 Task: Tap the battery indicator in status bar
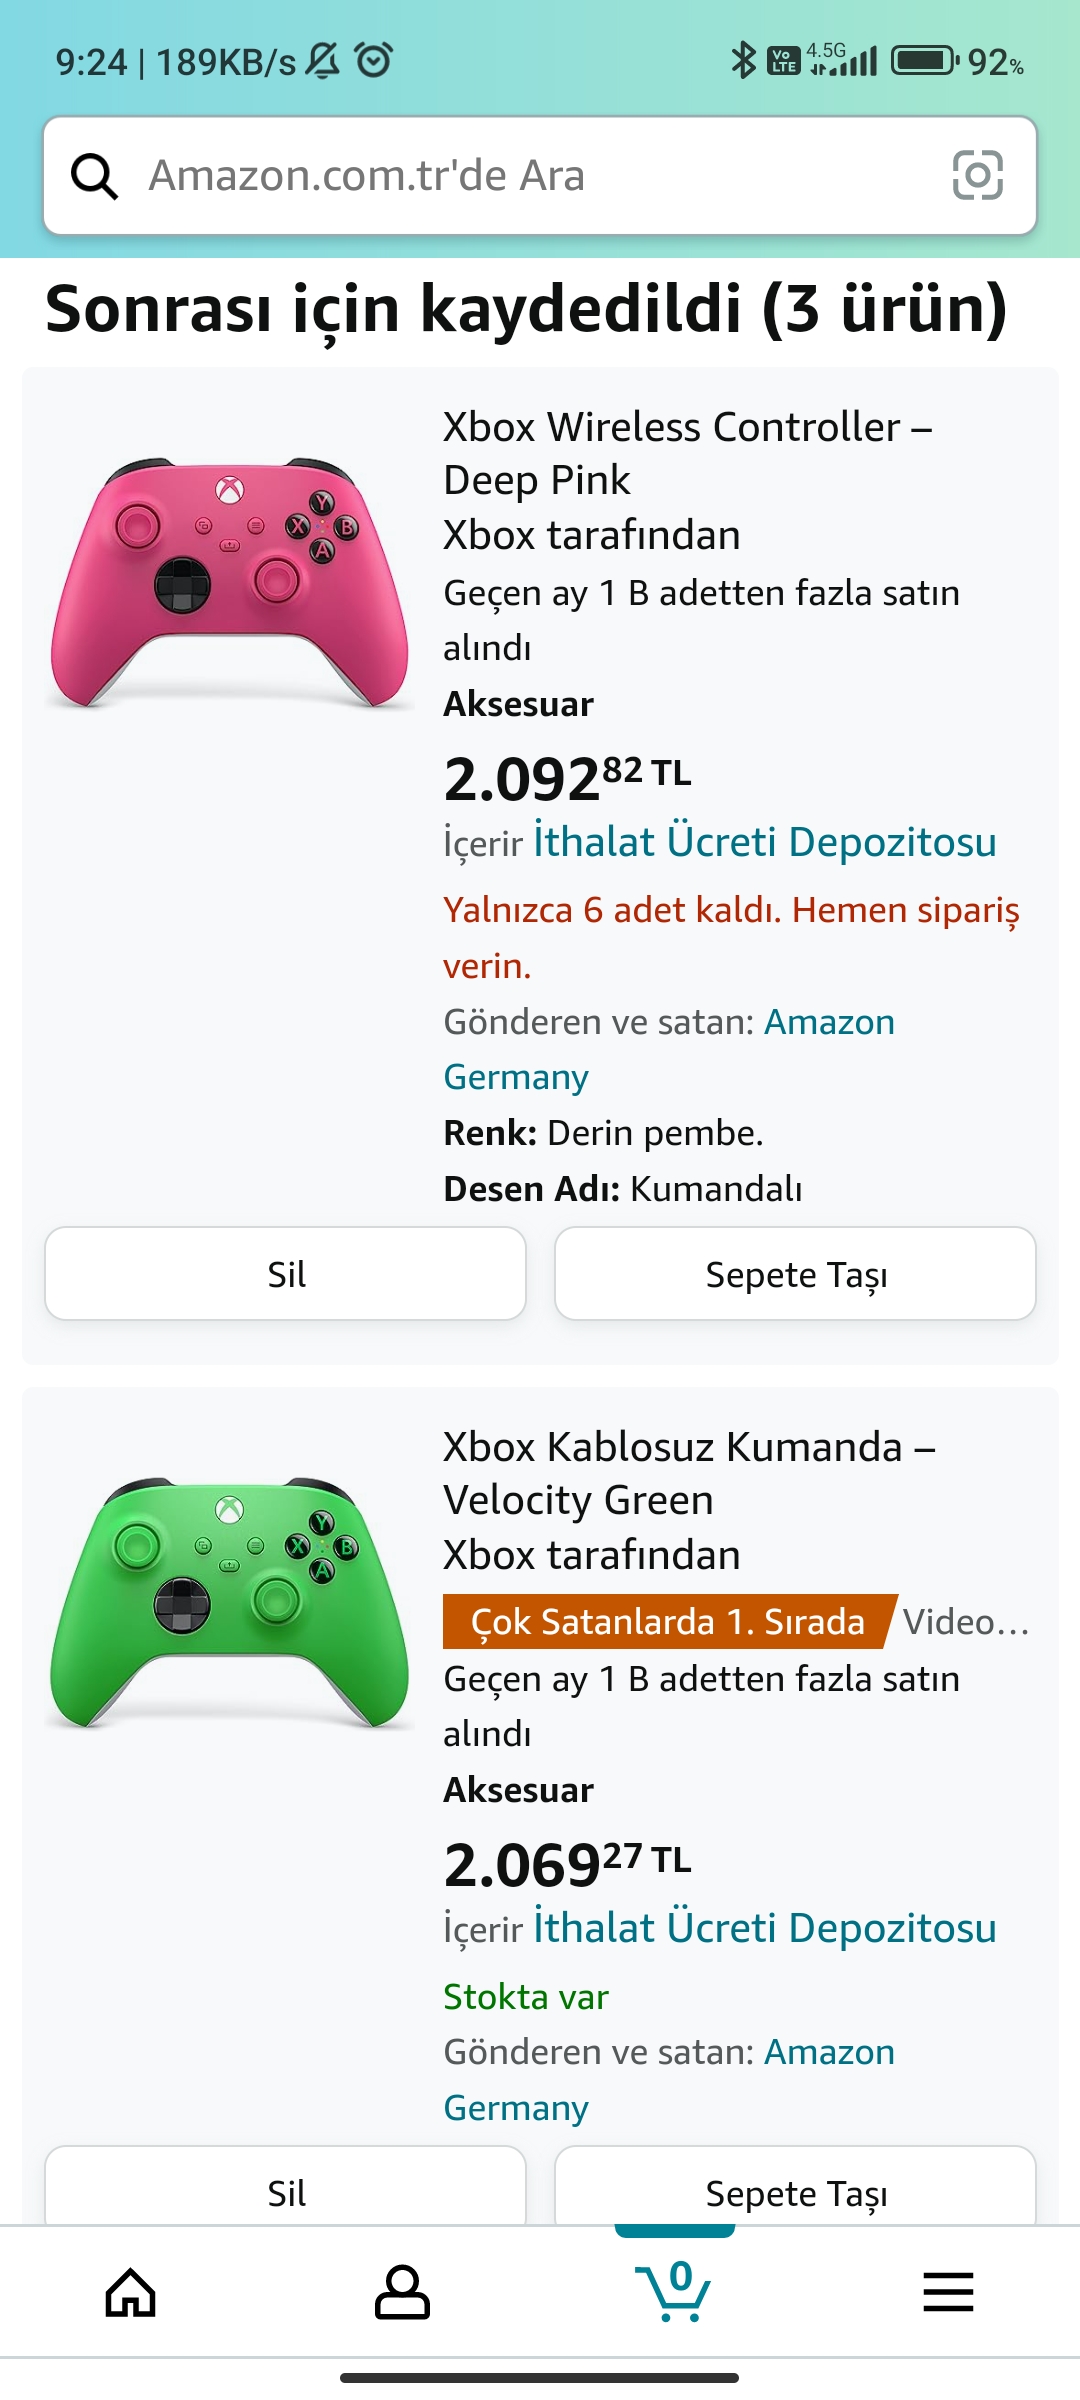point(924,62)
